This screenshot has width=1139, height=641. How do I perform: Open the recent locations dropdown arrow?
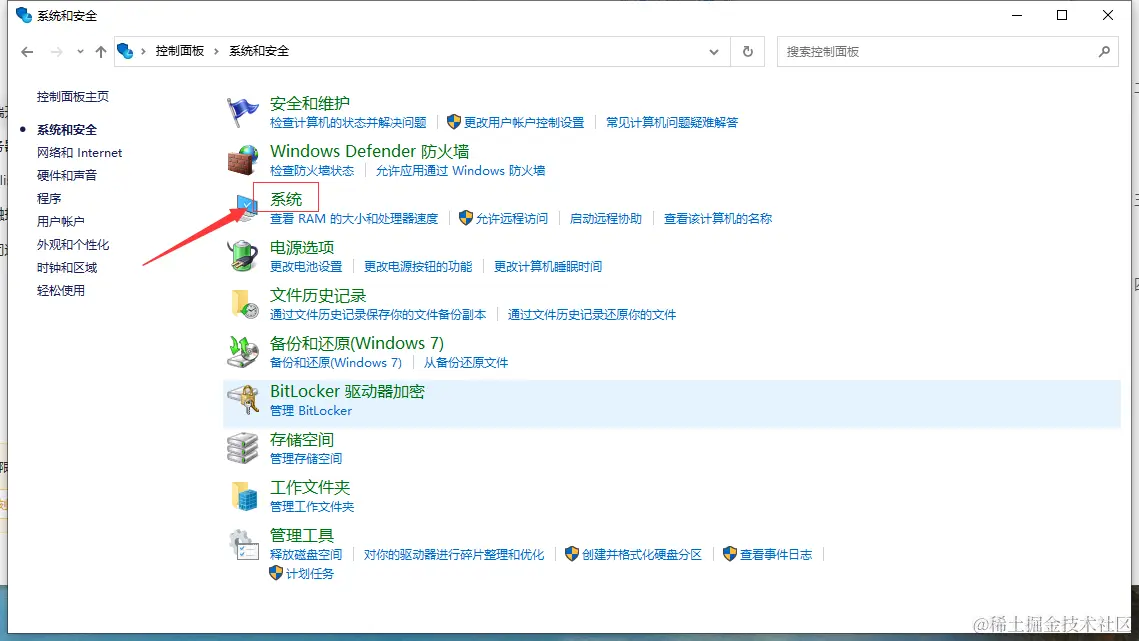tap(80, 52)
